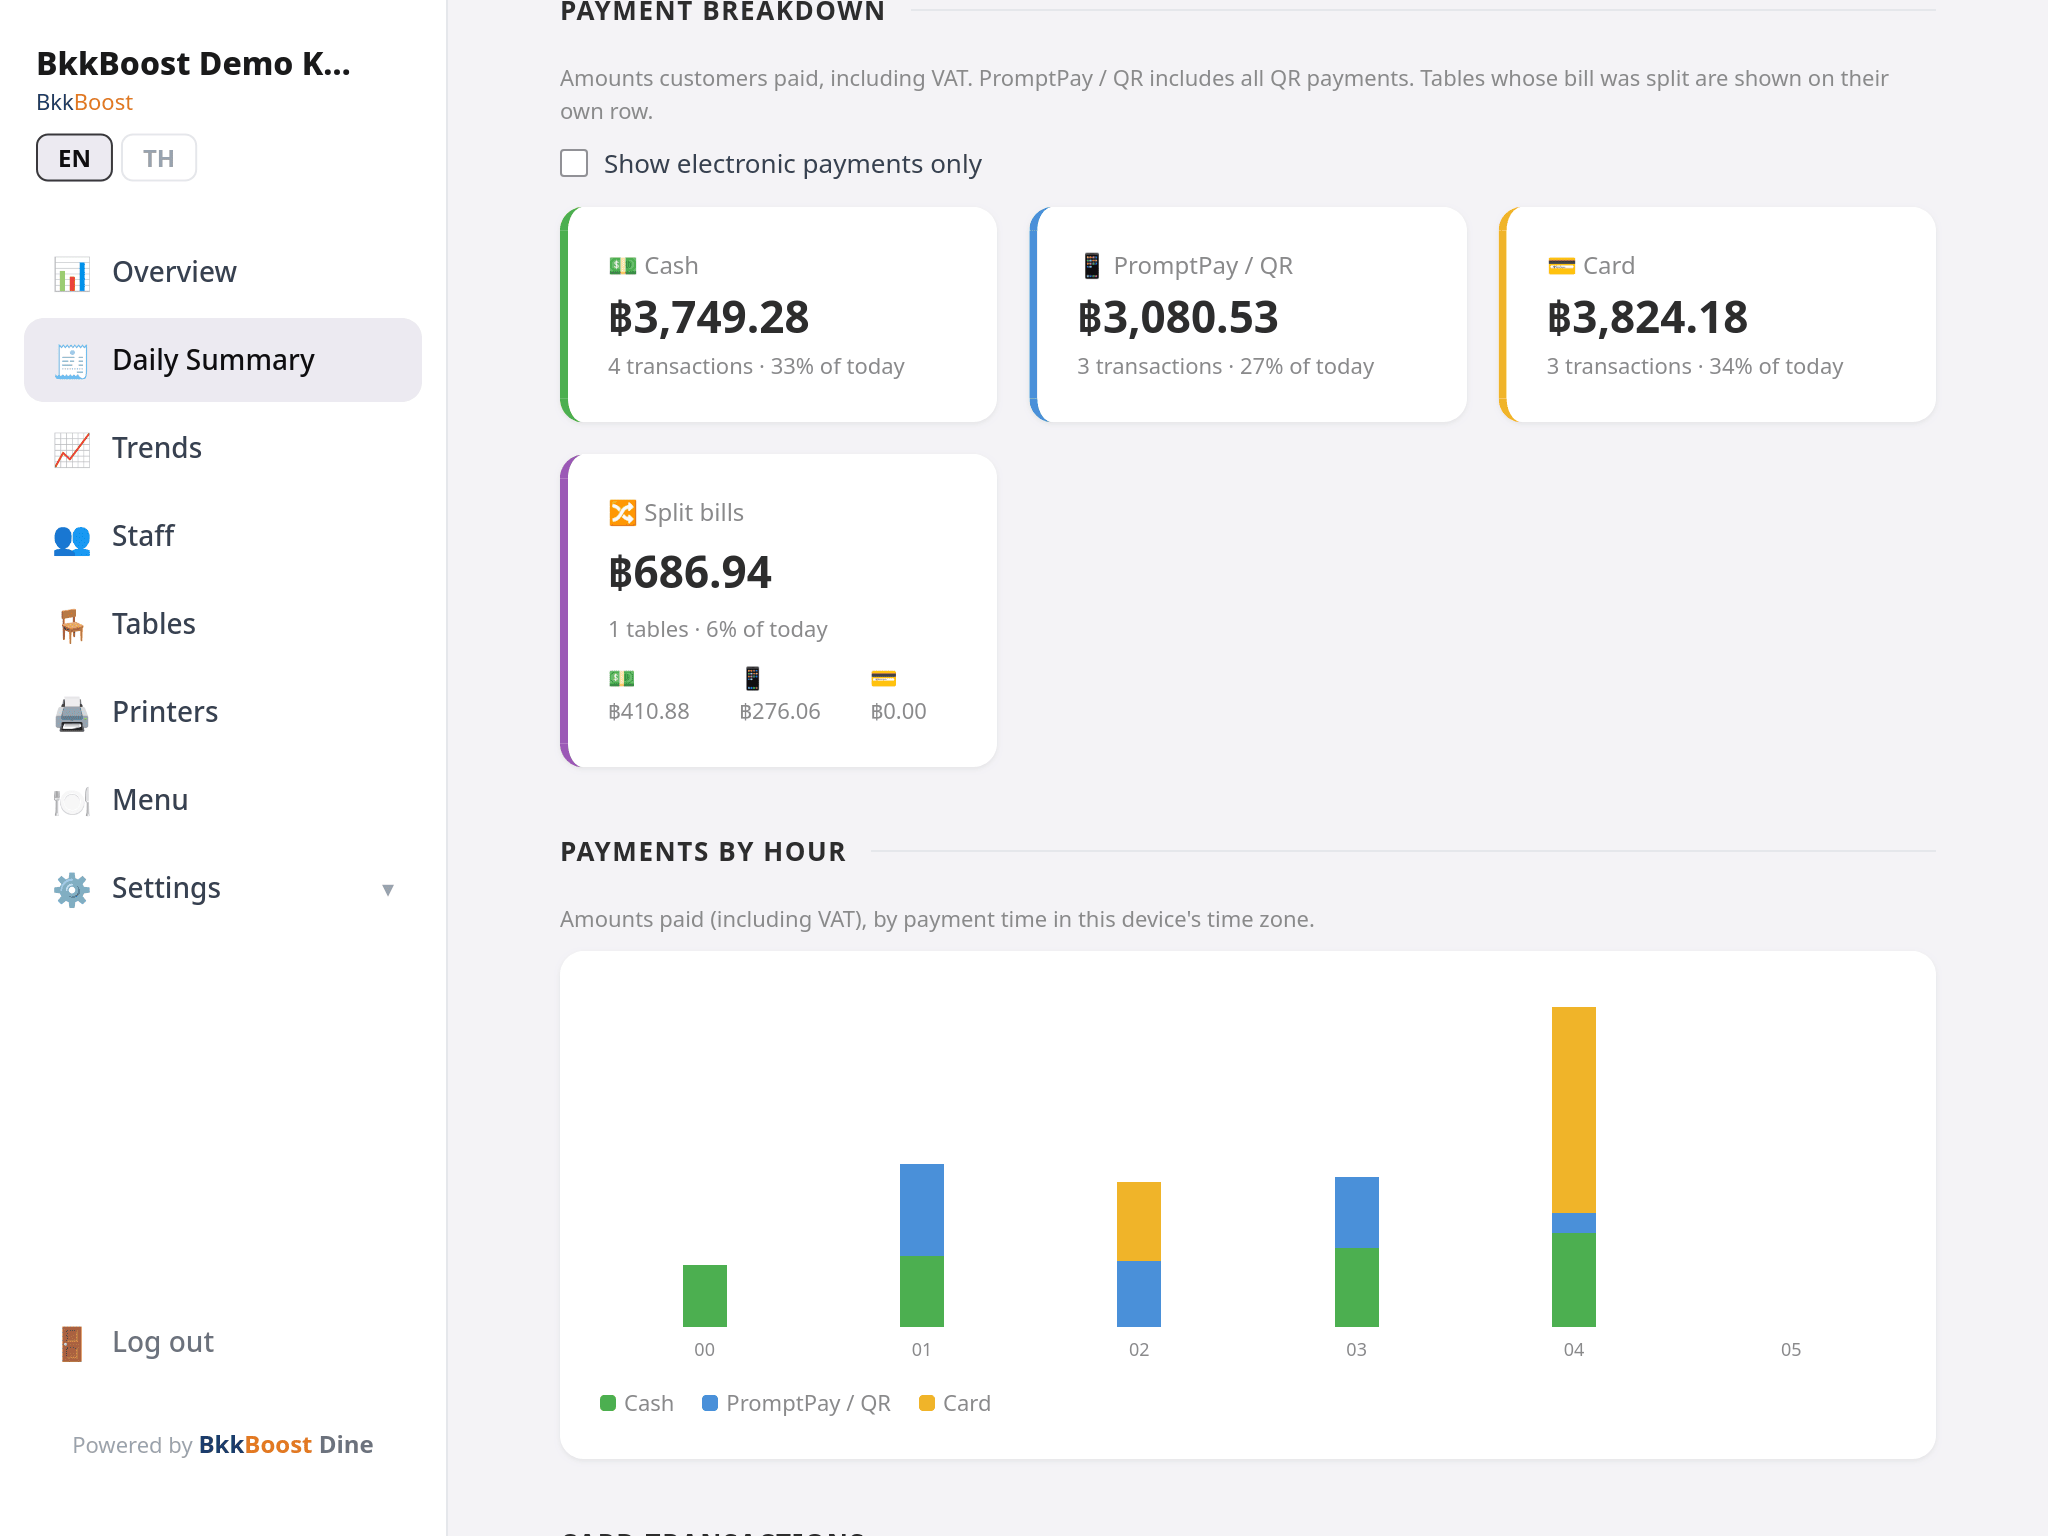Toggle Card series in chart legend
This screenshot has width=2048, height=1536.
click(x=955, y=1403)
